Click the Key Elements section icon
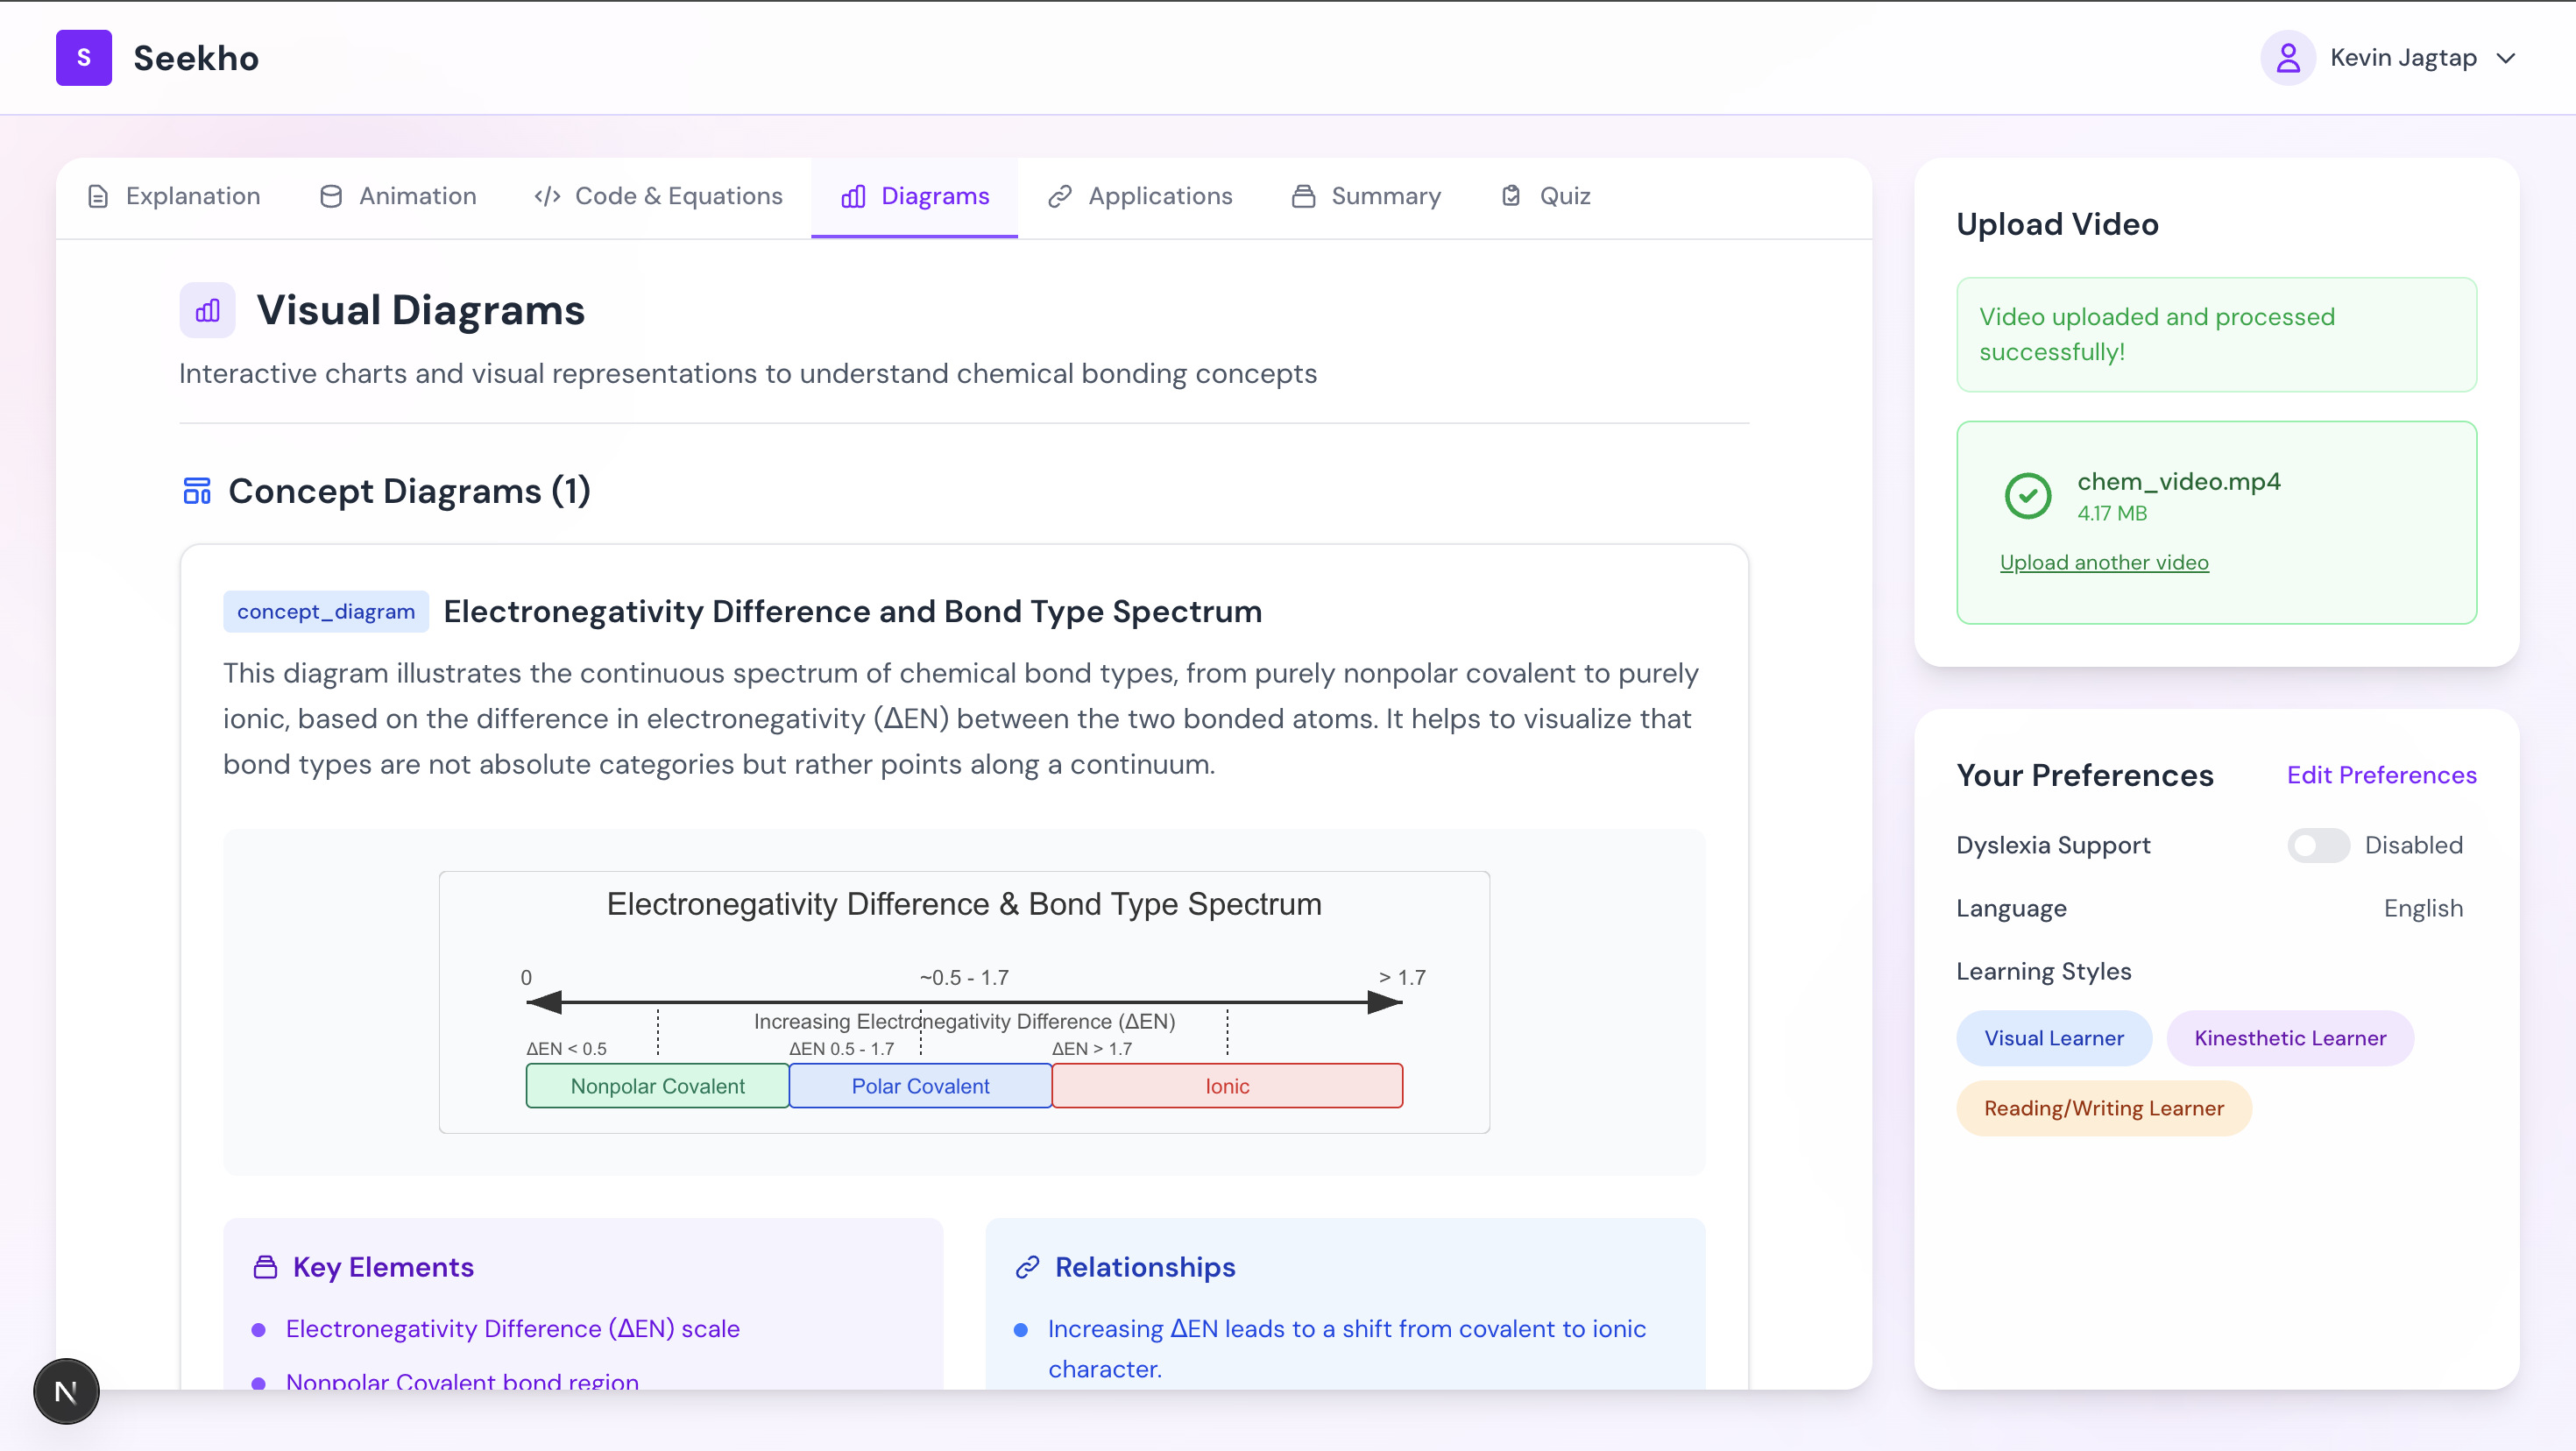Image resolution: width=2576 pixels, height=1451 pixels. coord(265,1267)
